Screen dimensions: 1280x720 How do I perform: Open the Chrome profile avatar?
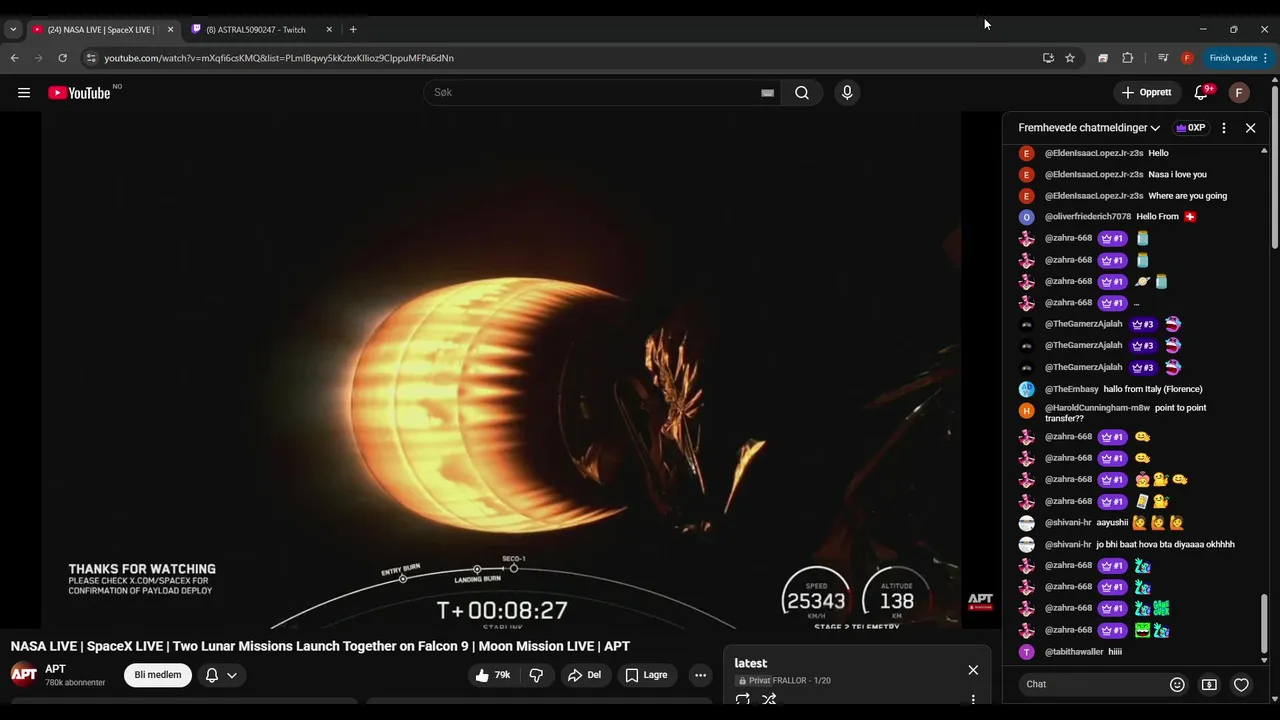click(1187, 58)
